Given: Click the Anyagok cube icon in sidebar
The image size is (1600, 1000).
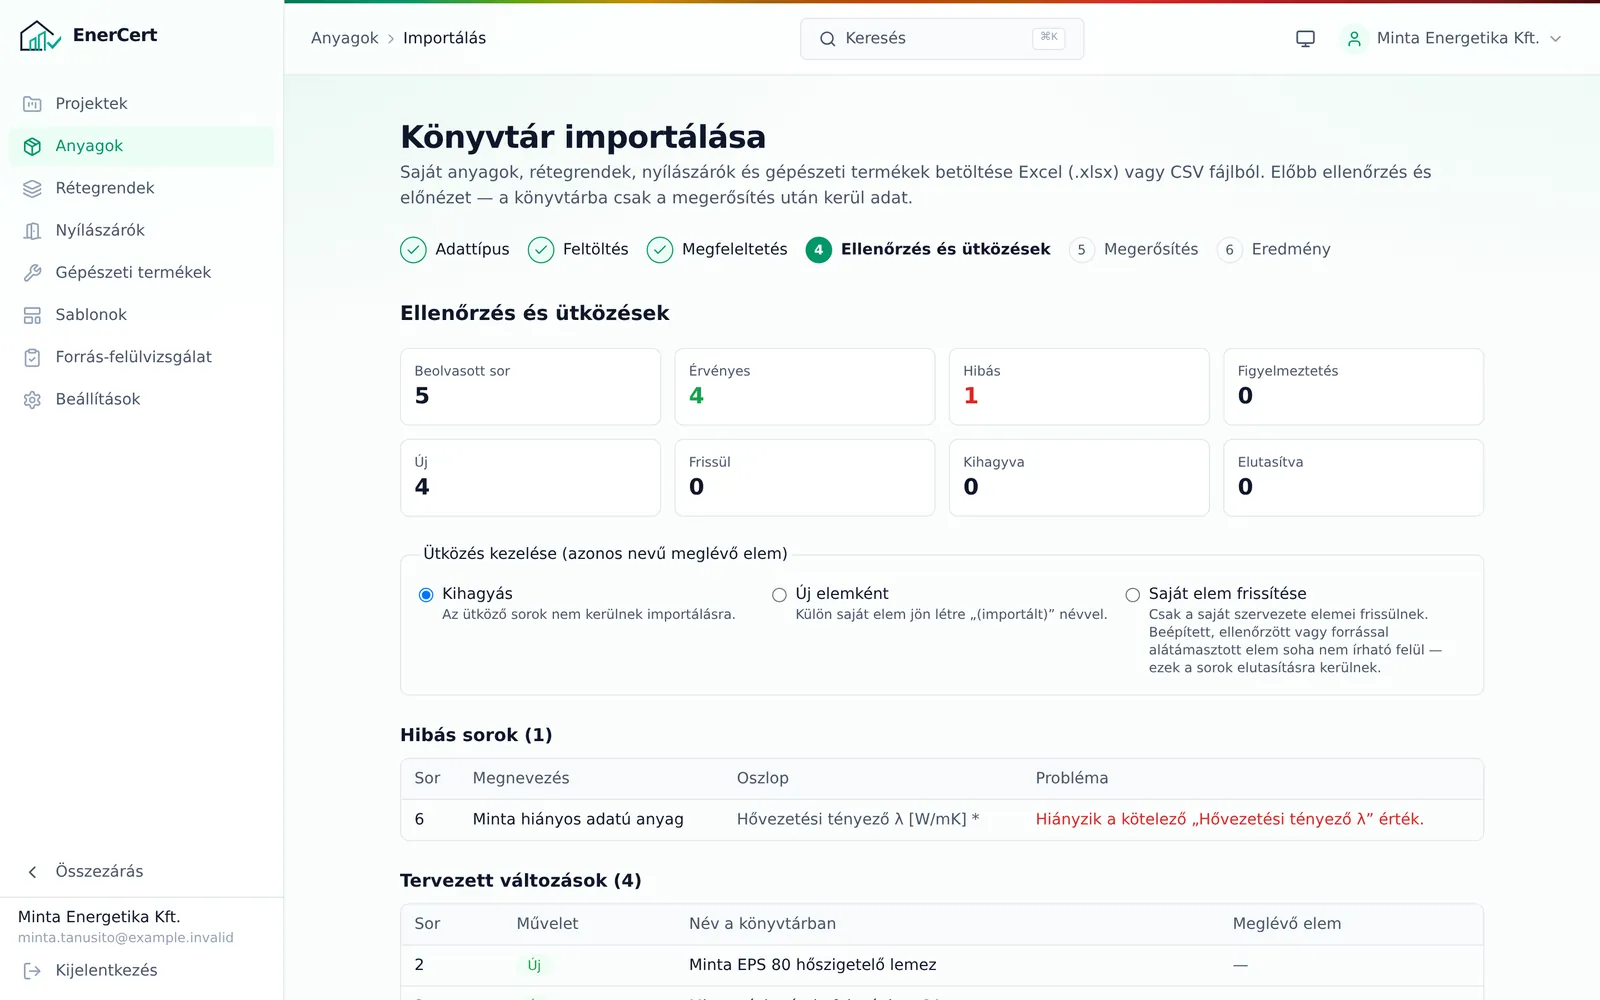Looking at the screenshot, I should pyautogui.click(x=32, y=146).
